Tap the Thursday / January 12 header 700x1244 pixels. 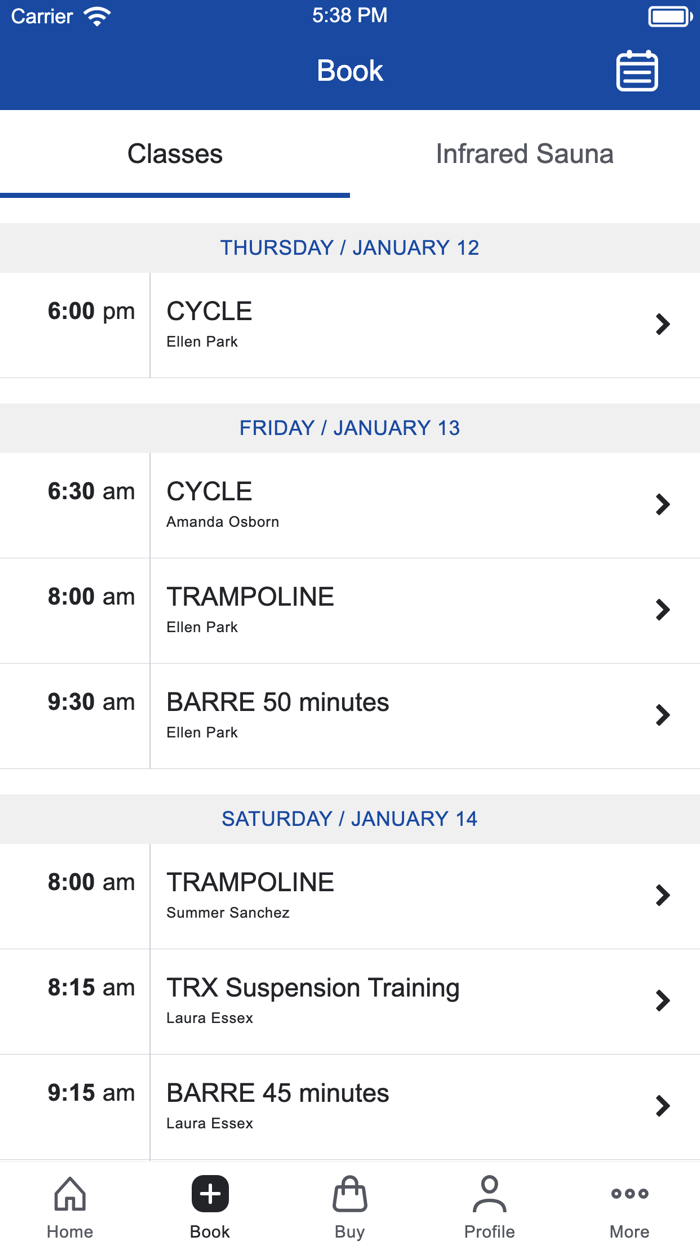[350, 248]
